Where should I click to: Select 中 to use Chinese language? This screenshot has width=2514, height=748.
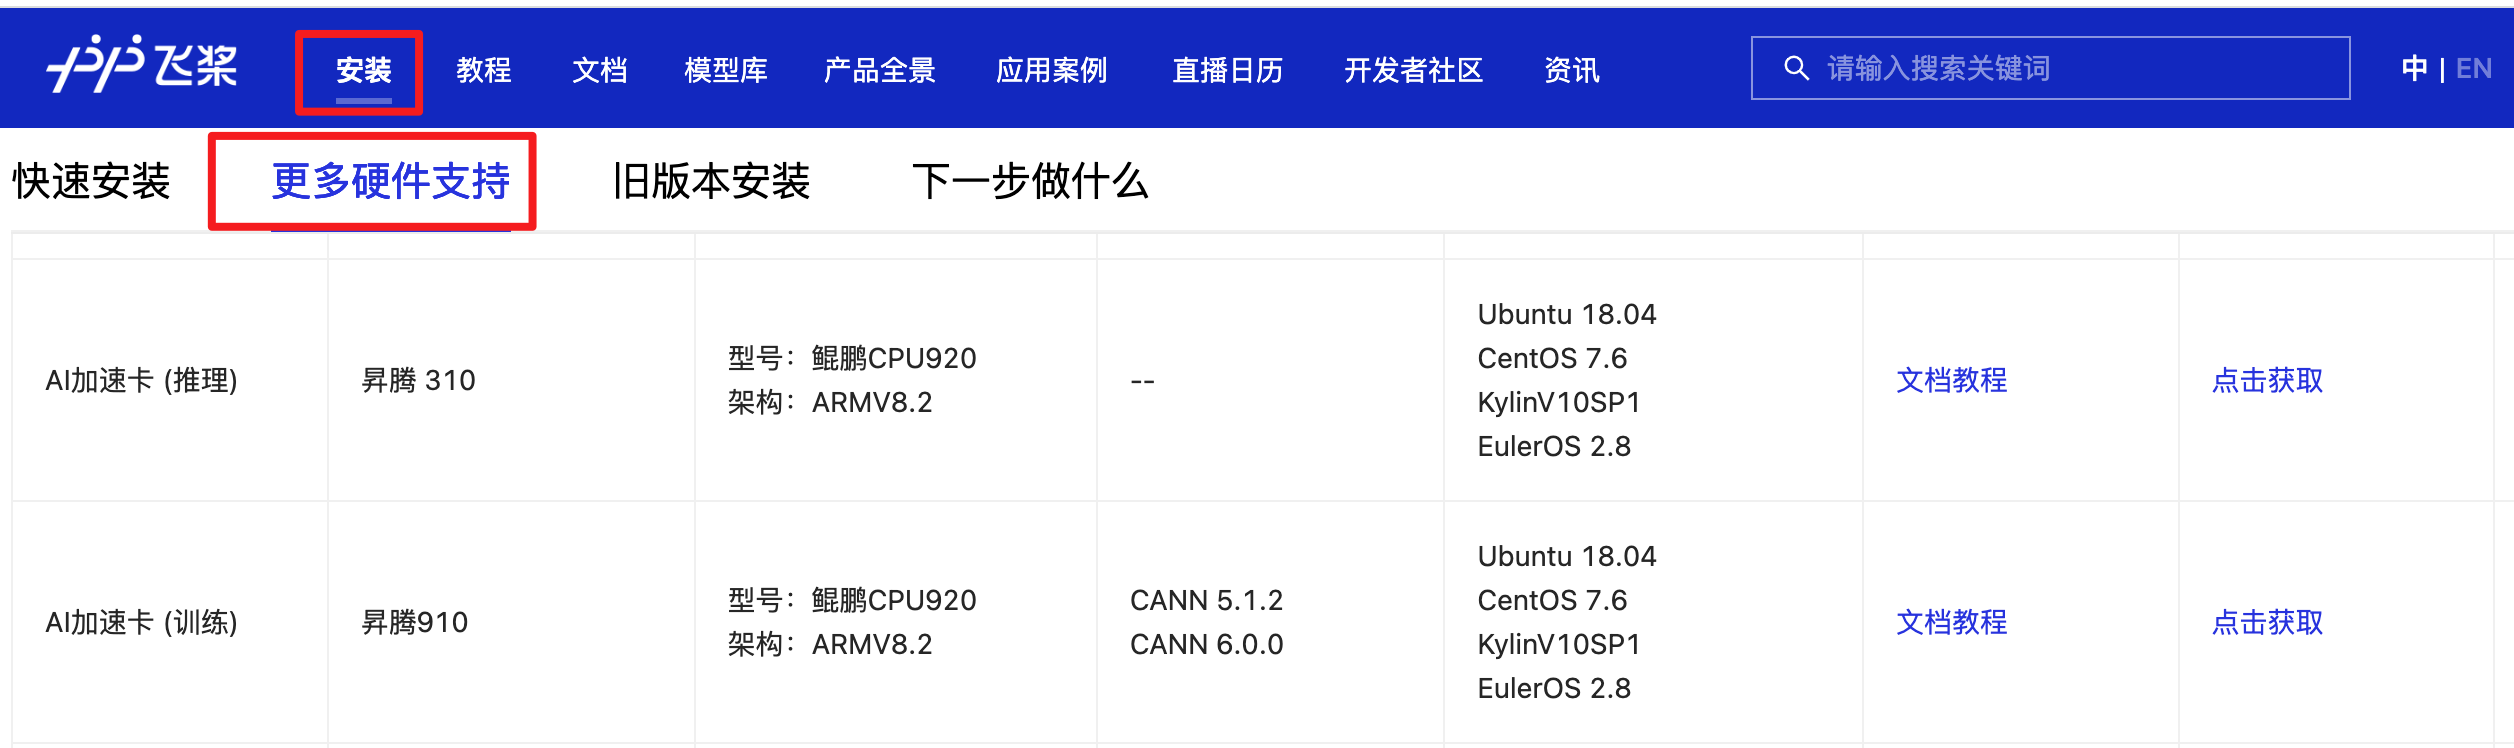click(x=2415, y=67)
